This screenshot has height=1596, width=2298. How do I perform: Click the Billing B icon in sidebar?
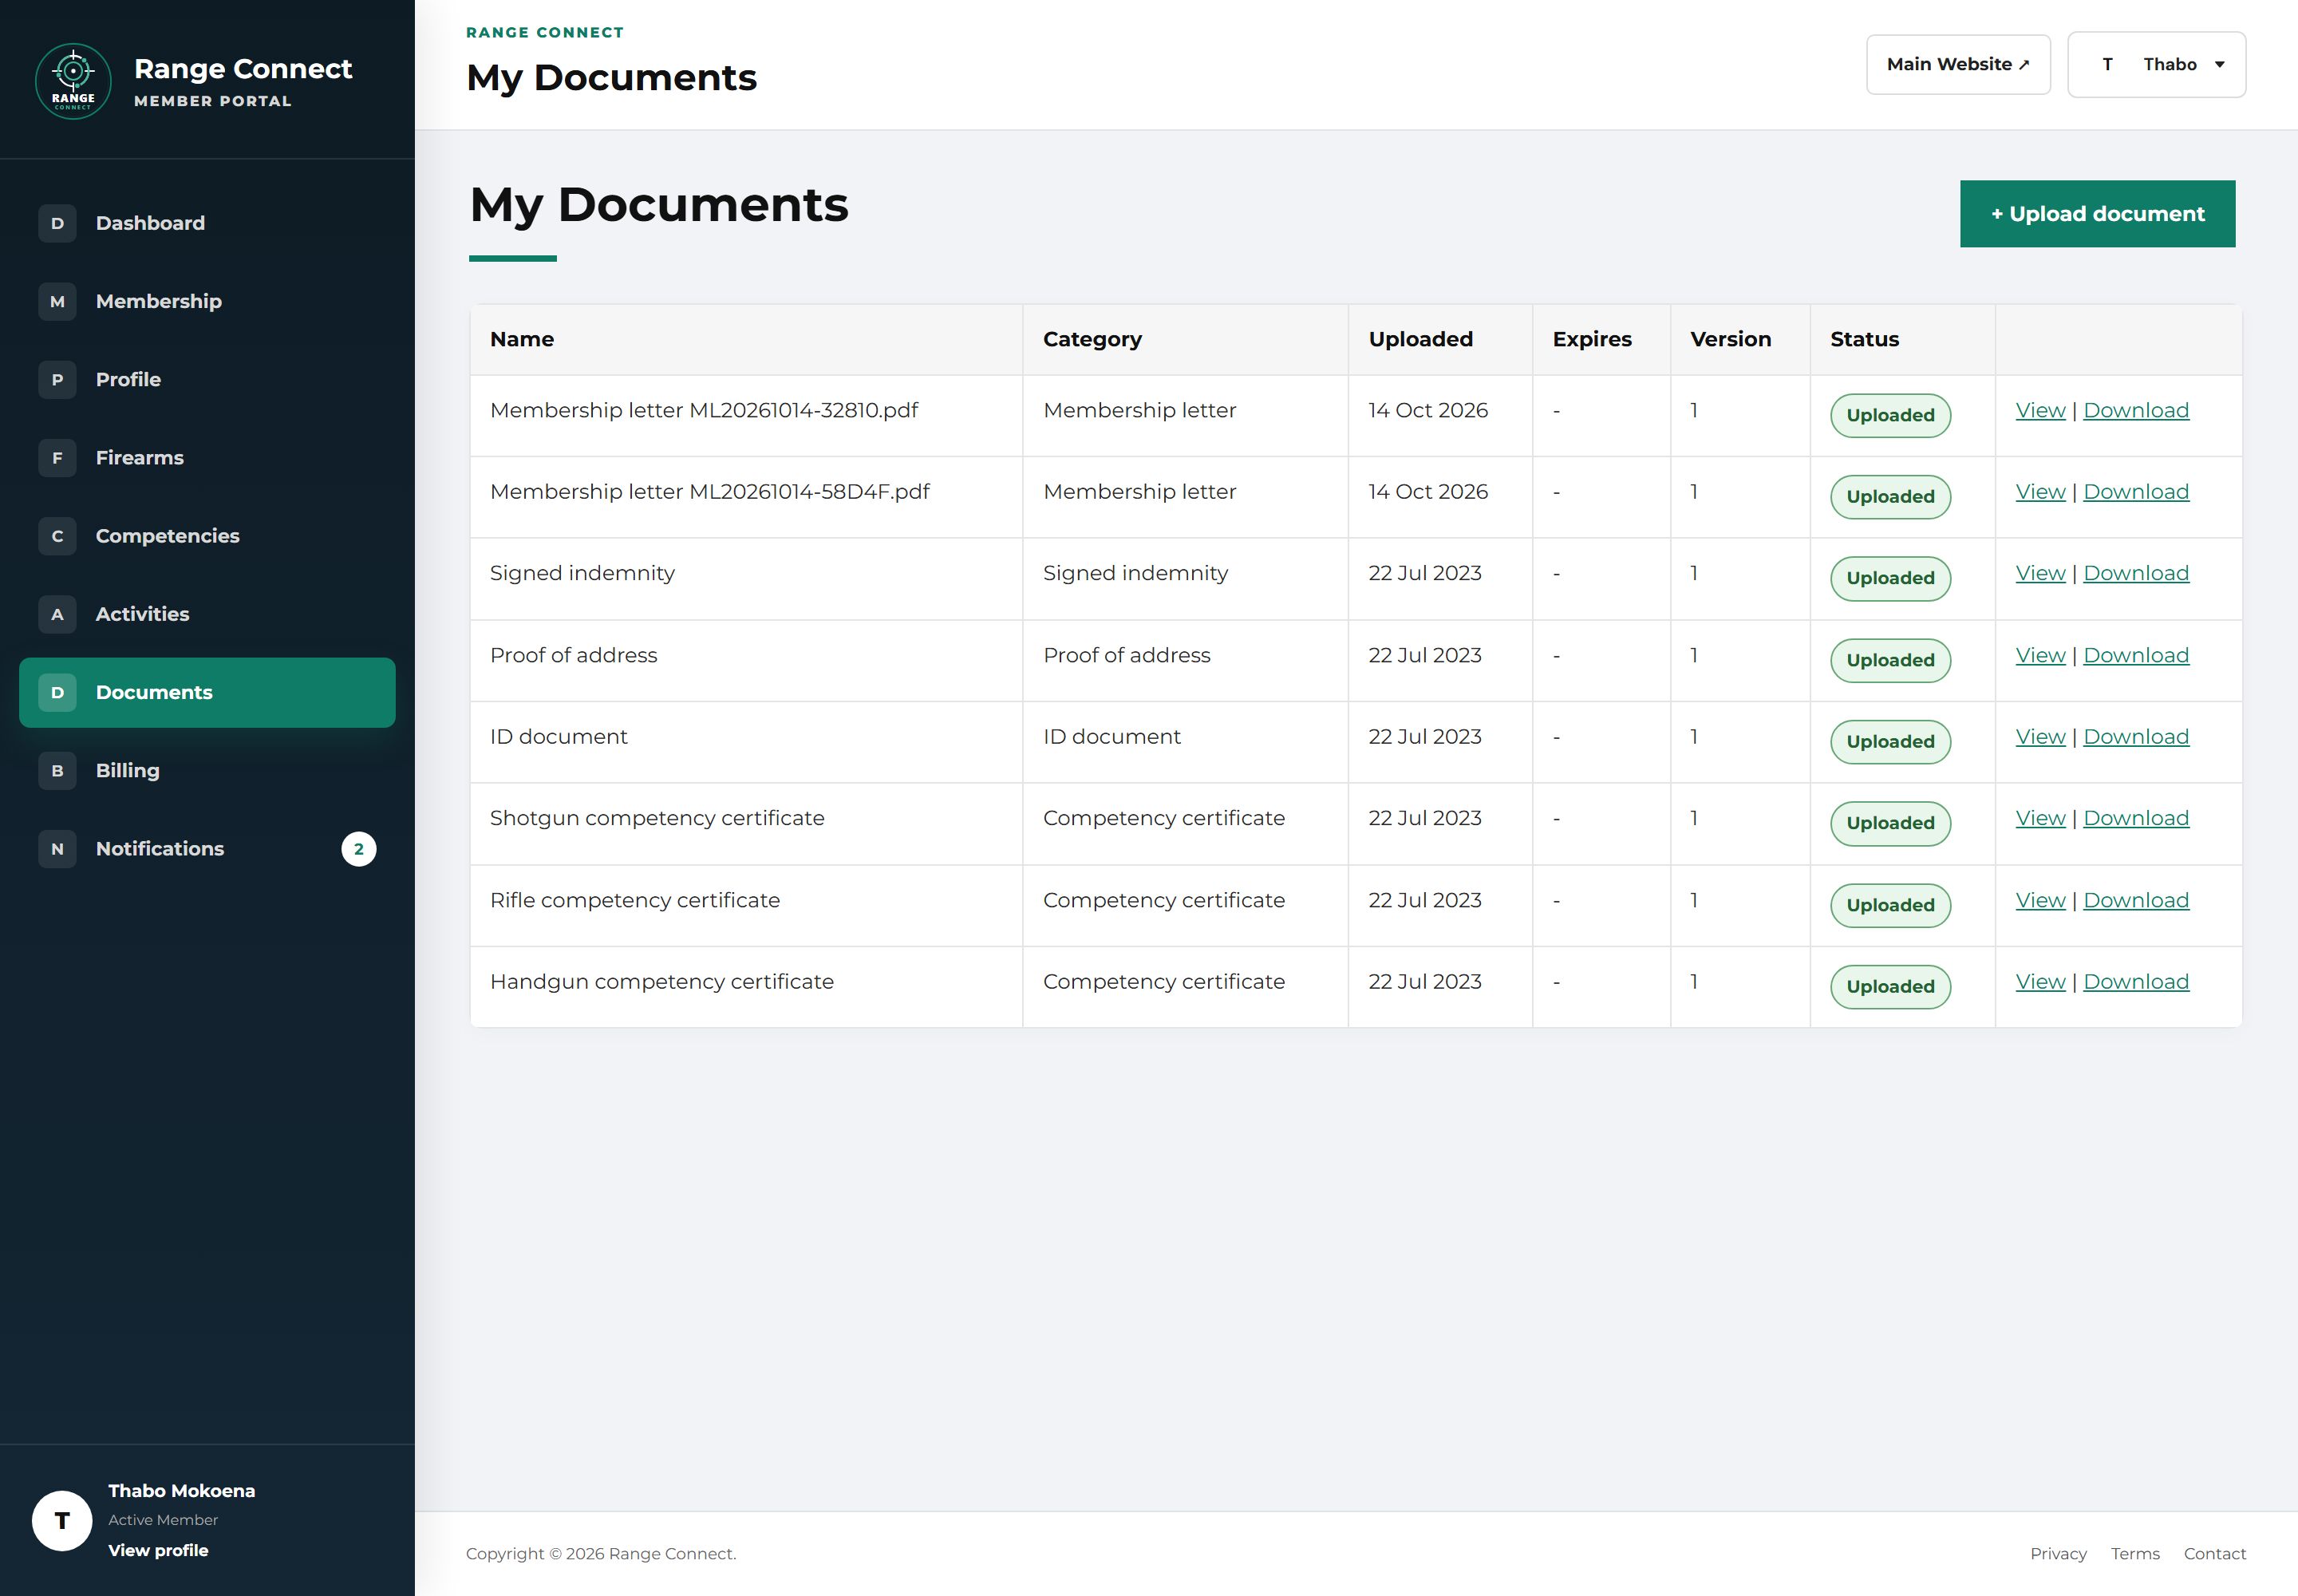coord(57,770)
